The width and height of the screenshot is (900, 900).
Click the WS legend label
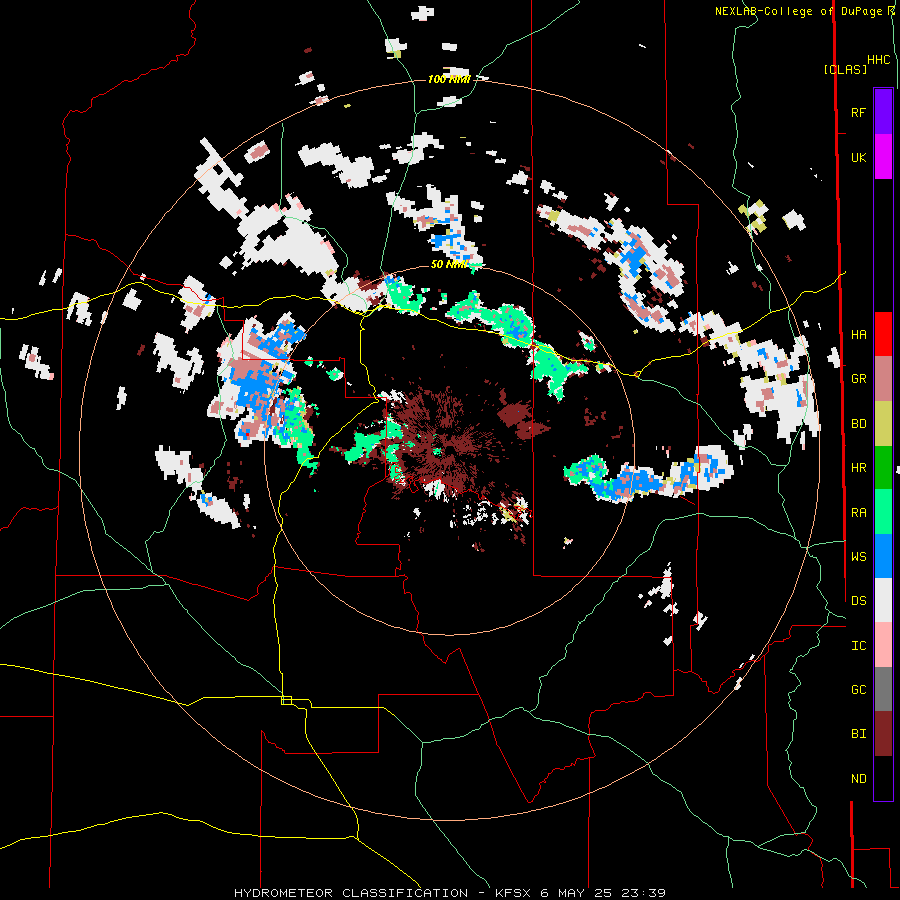(858, 556)
